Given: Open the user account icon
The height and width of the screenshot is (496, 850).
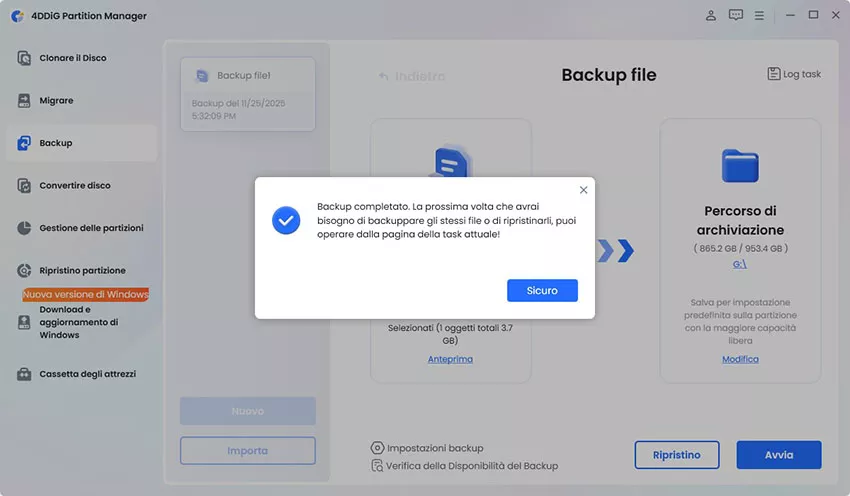Looking at the screenshot, I should click(x=711, y=15).
